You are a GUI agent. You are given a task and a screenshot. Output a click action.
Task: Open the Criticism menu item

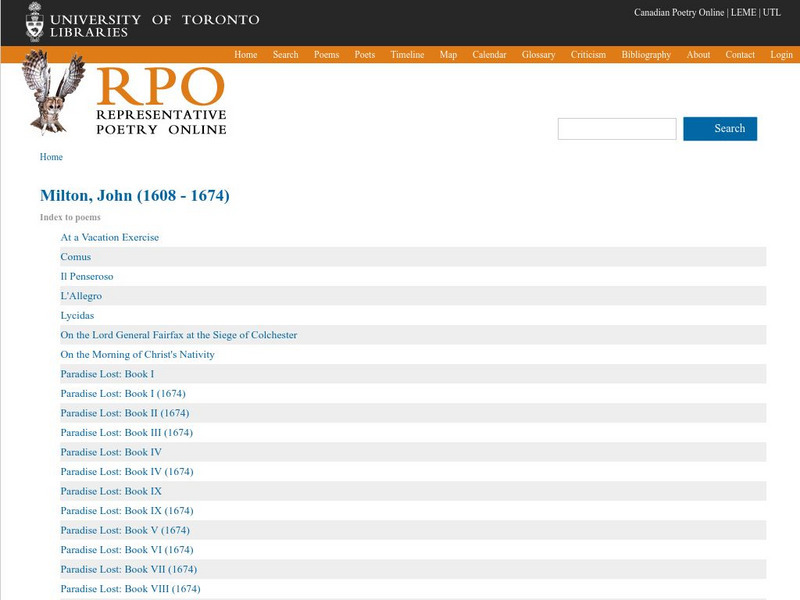(x=588, y=55)
